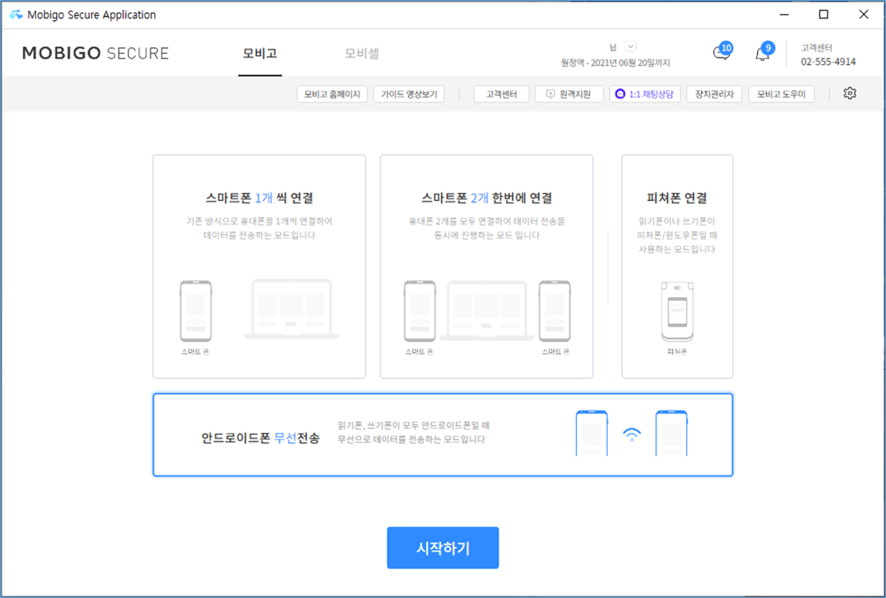Open the settings gear icon
The width and height of the screenshot is (886, 598).
click(x=850, y=94)
